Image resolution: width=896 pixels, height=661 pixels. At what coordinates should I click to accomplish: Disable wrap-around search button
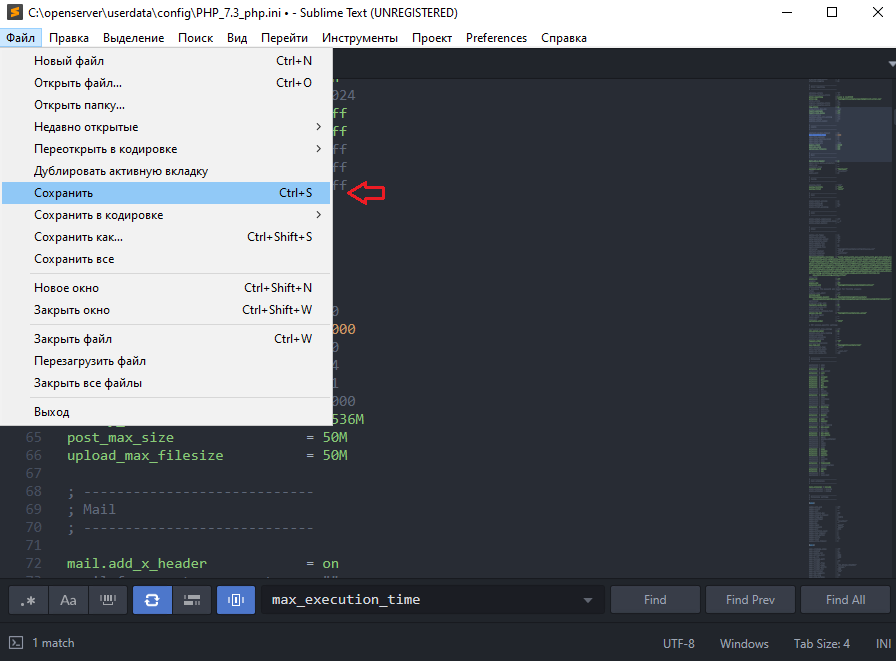[152, 600]
